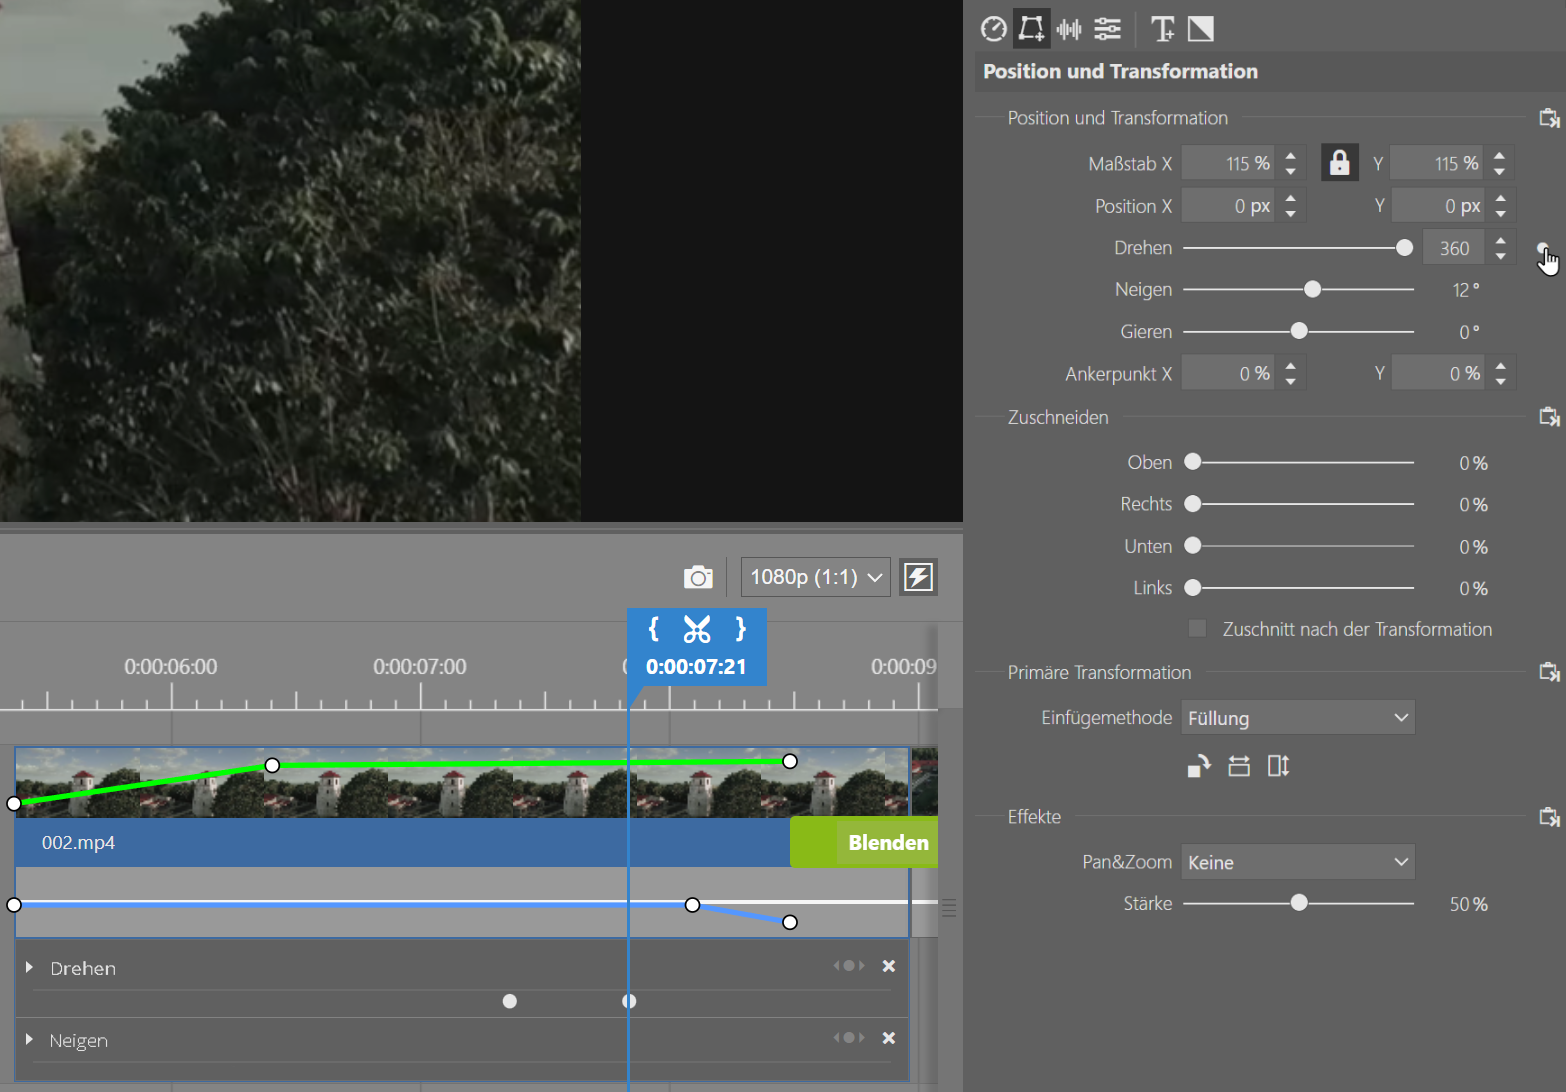The height and width of the screenshot is (1092, 1566).
Task: Set the in-point with left brace
Action: tap(654, 629)
